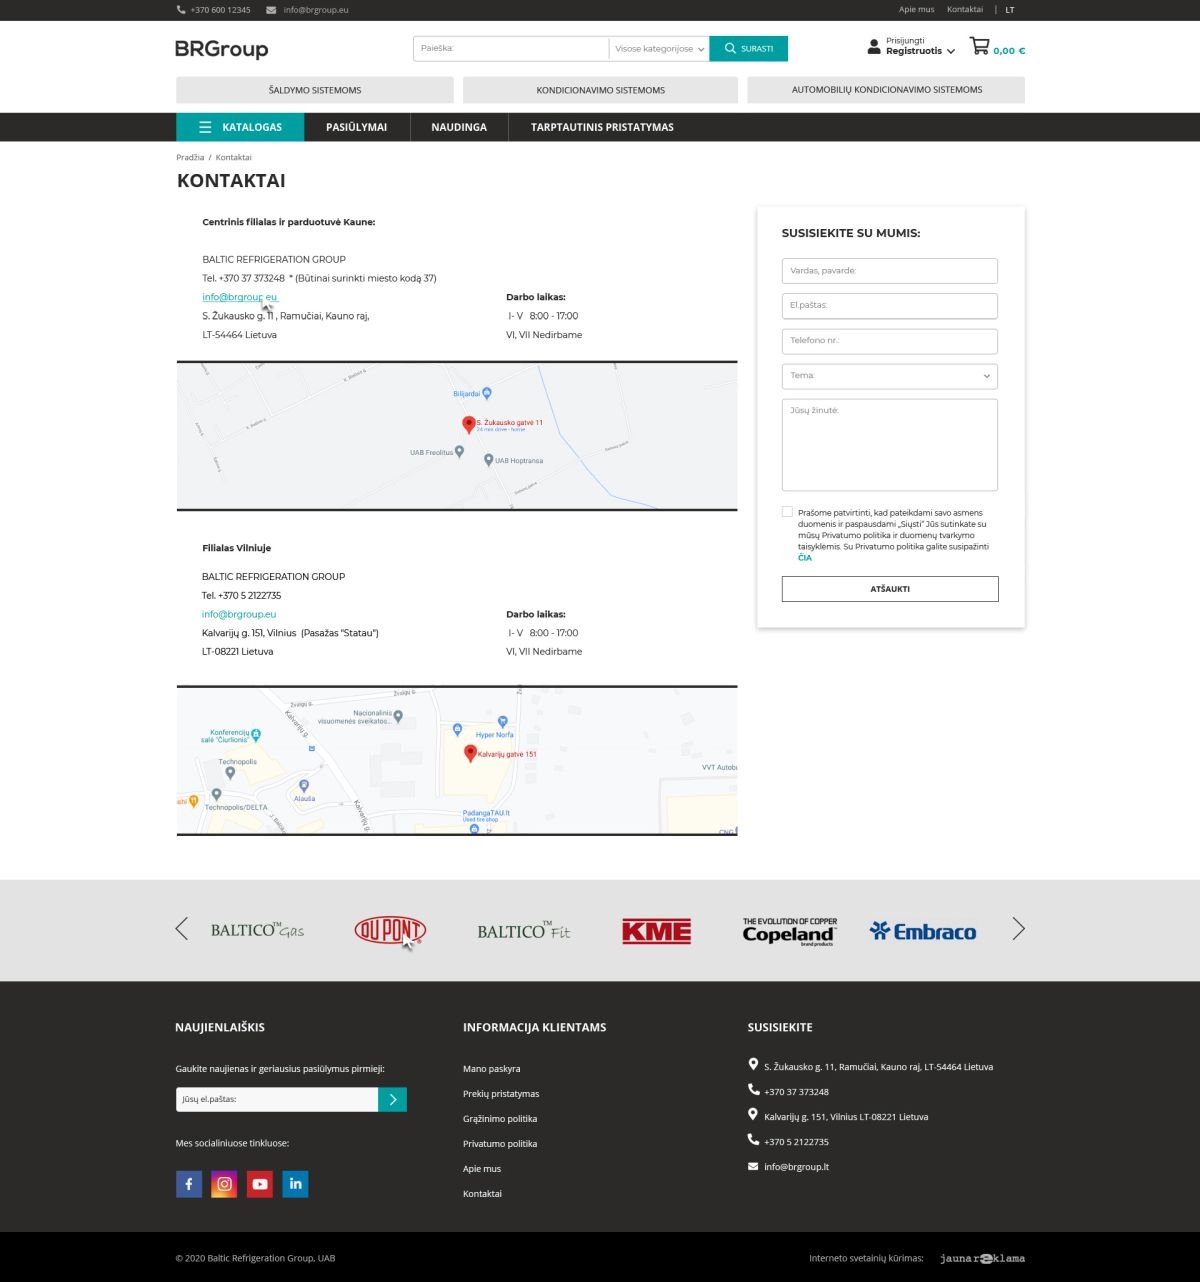
Task: Click the envelope icon in top bar
Action: 271,10
